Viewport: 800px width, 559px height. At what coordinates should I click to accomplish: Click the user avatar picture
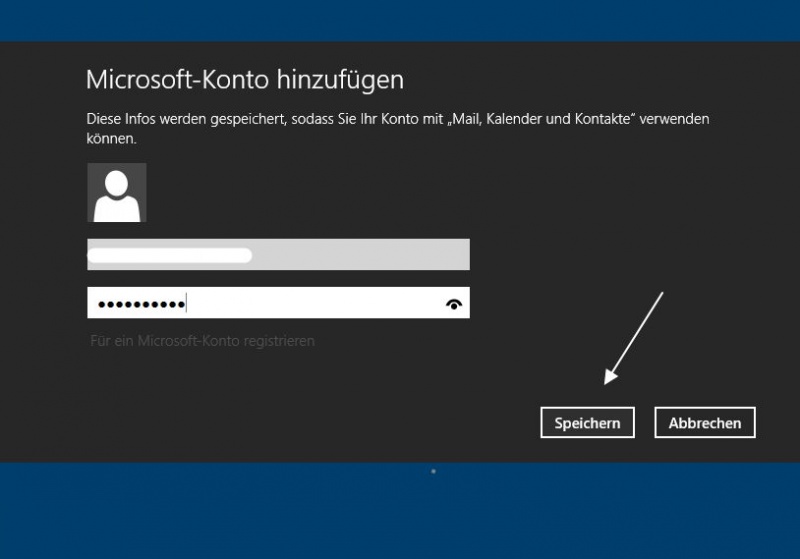click(117, 193)
